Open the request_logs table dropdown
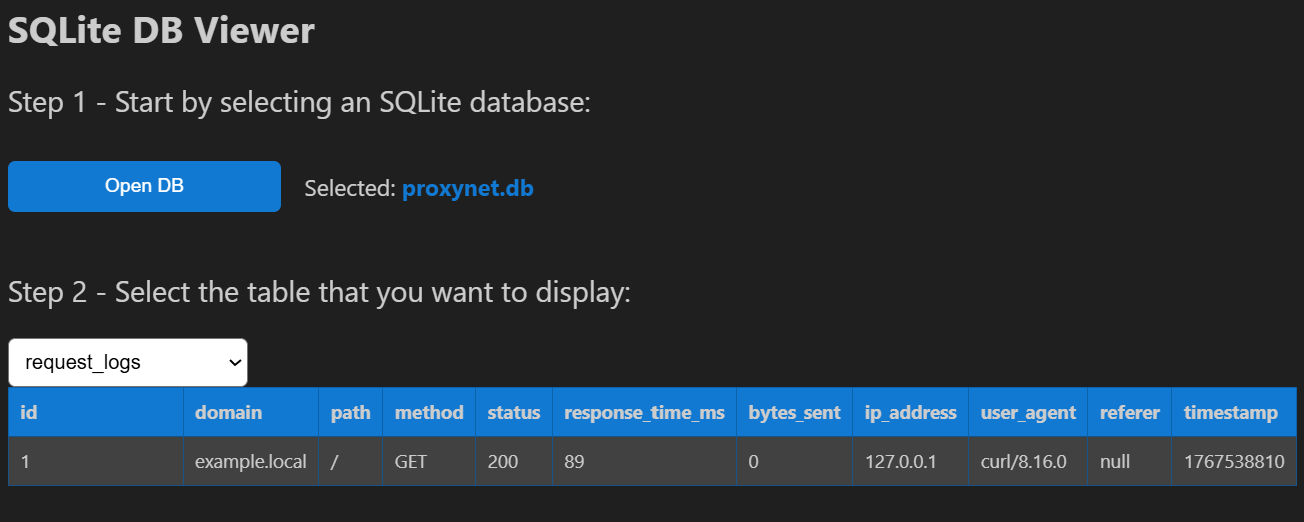The width and height of the screenshot is (1304, 522). (128, 362)
